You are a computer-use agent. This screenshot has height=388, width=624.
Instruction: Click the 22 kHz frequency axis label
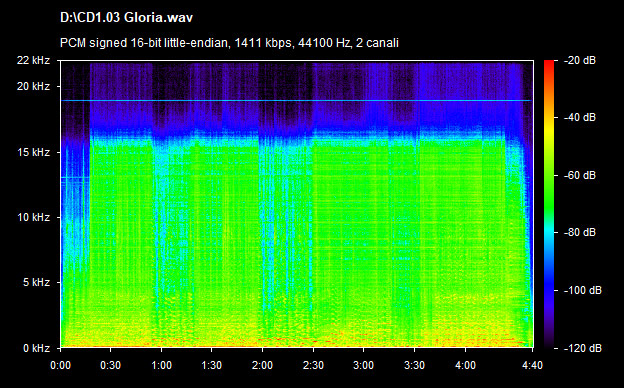pyautogui.click(x=33, y=60)
